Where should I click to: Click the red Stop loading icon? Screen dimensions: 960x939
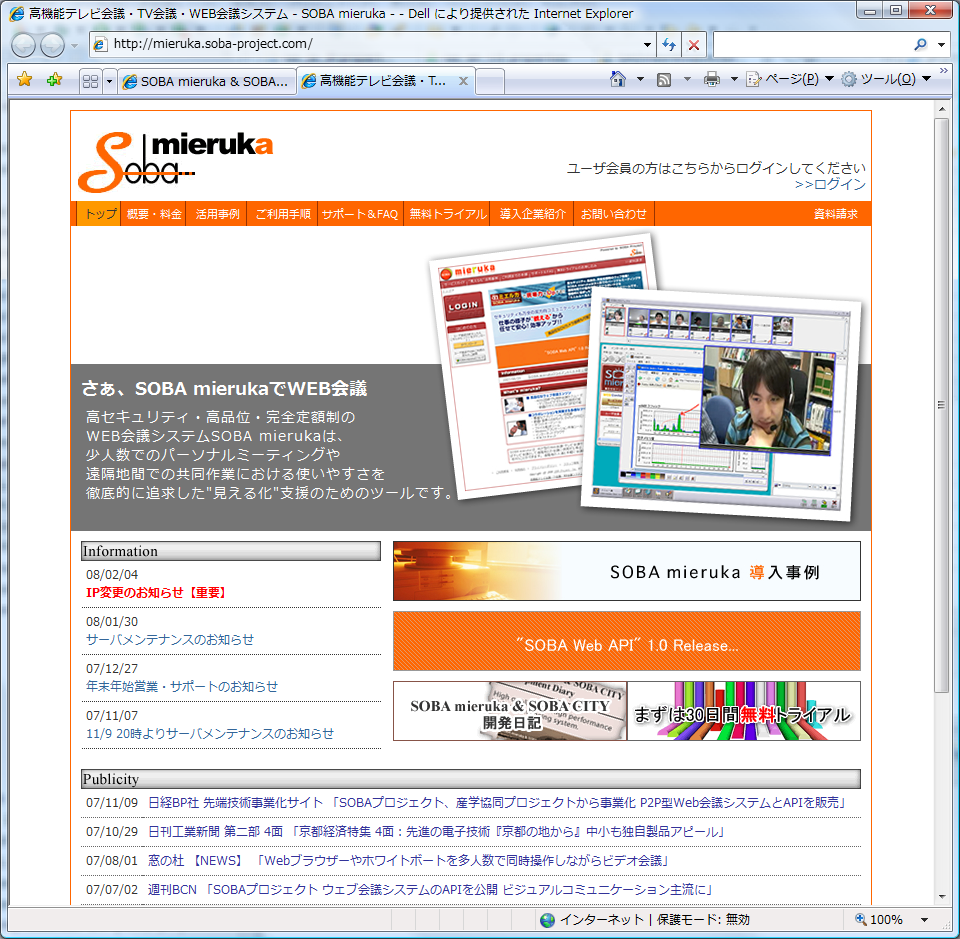(694, 45)
